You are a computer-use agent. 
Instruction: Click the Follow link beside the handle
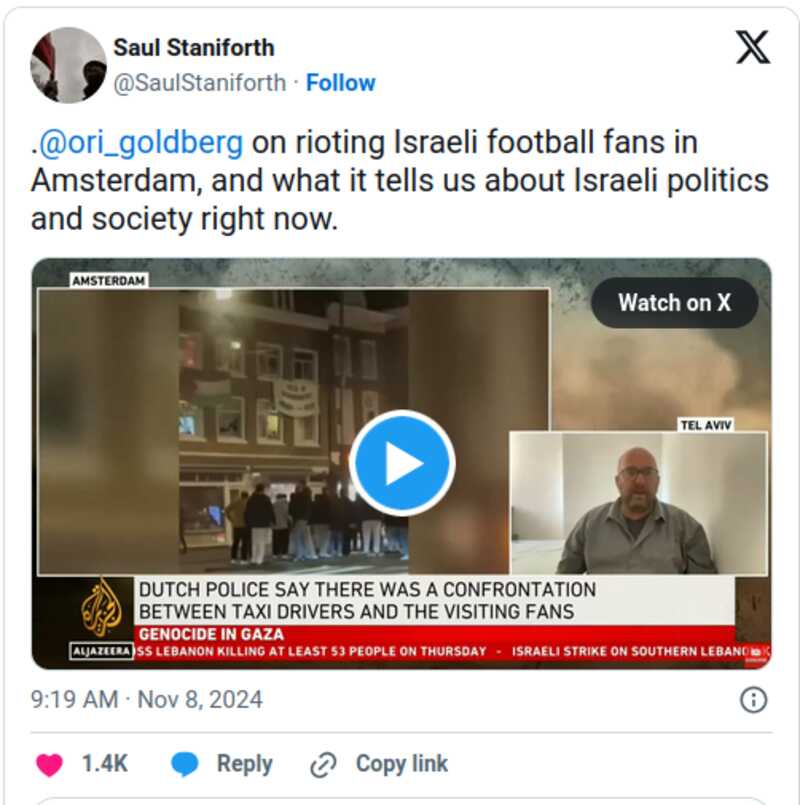point(340,83)
